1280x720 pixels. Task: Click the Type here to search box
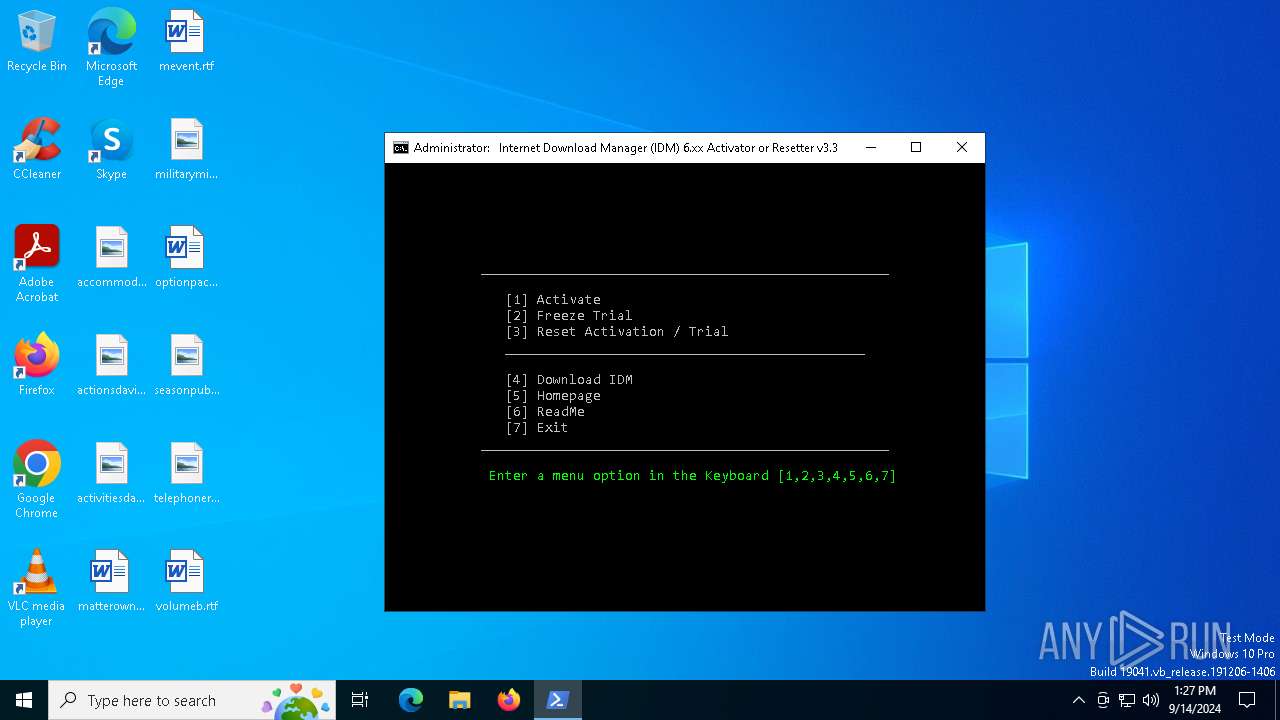(192, 700)
